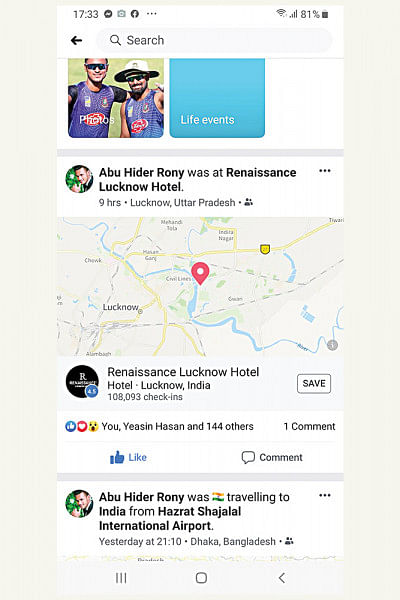
Task: Open the 1 Comment link
Action: click(309, 426)
